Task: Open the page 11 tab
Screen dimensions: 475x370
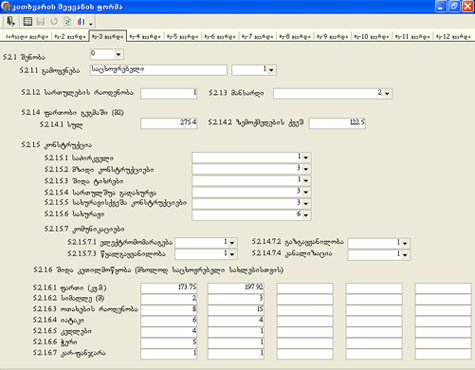Action: 413,37
